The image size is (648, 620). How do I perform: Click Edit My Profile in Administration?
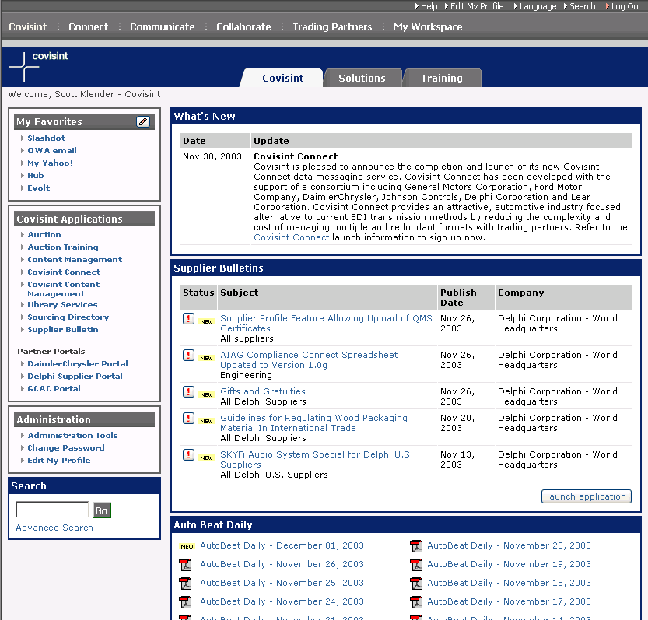[59, 460]
